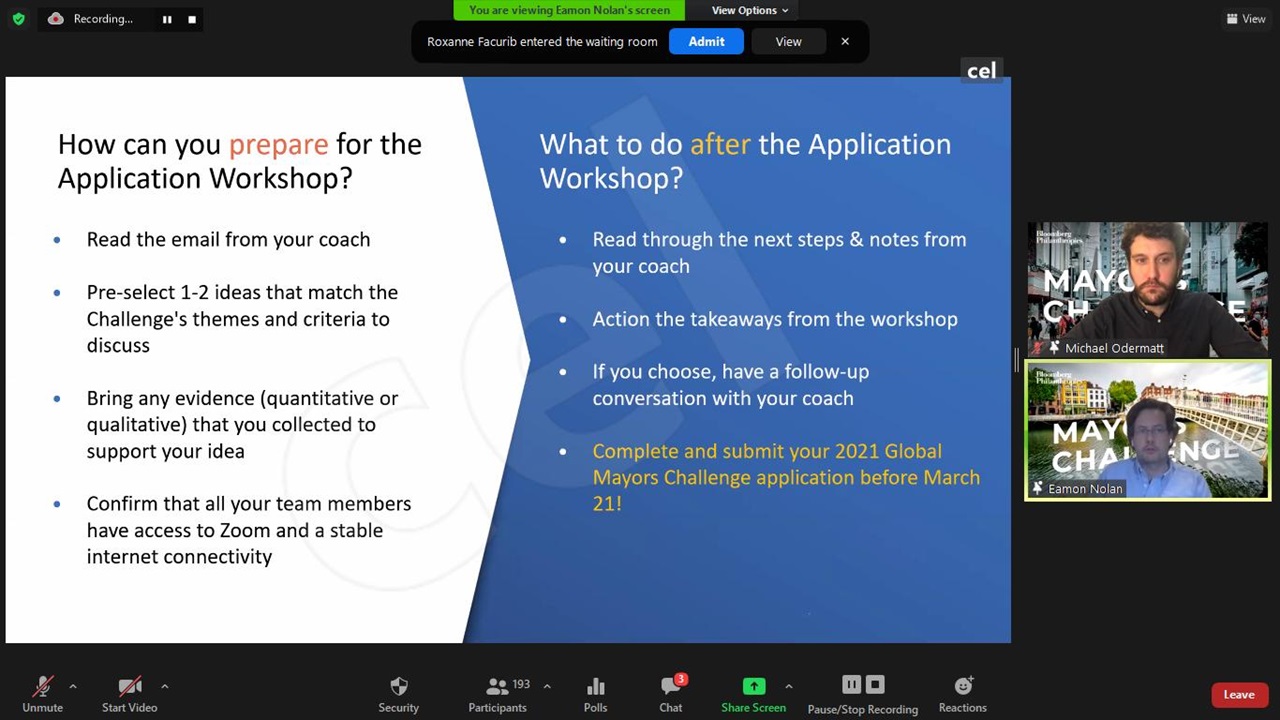Click the green encryption shield icon
Viewport: 1280px width, 720px height.
[x=18, y=19]
